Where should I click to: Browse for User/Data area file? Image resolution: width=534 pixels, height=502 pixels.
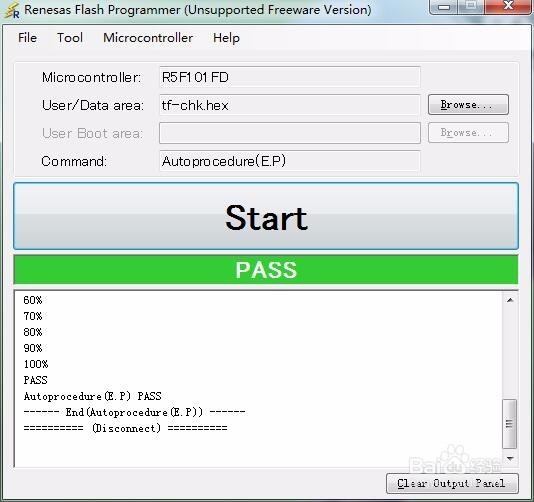[468, 105]
